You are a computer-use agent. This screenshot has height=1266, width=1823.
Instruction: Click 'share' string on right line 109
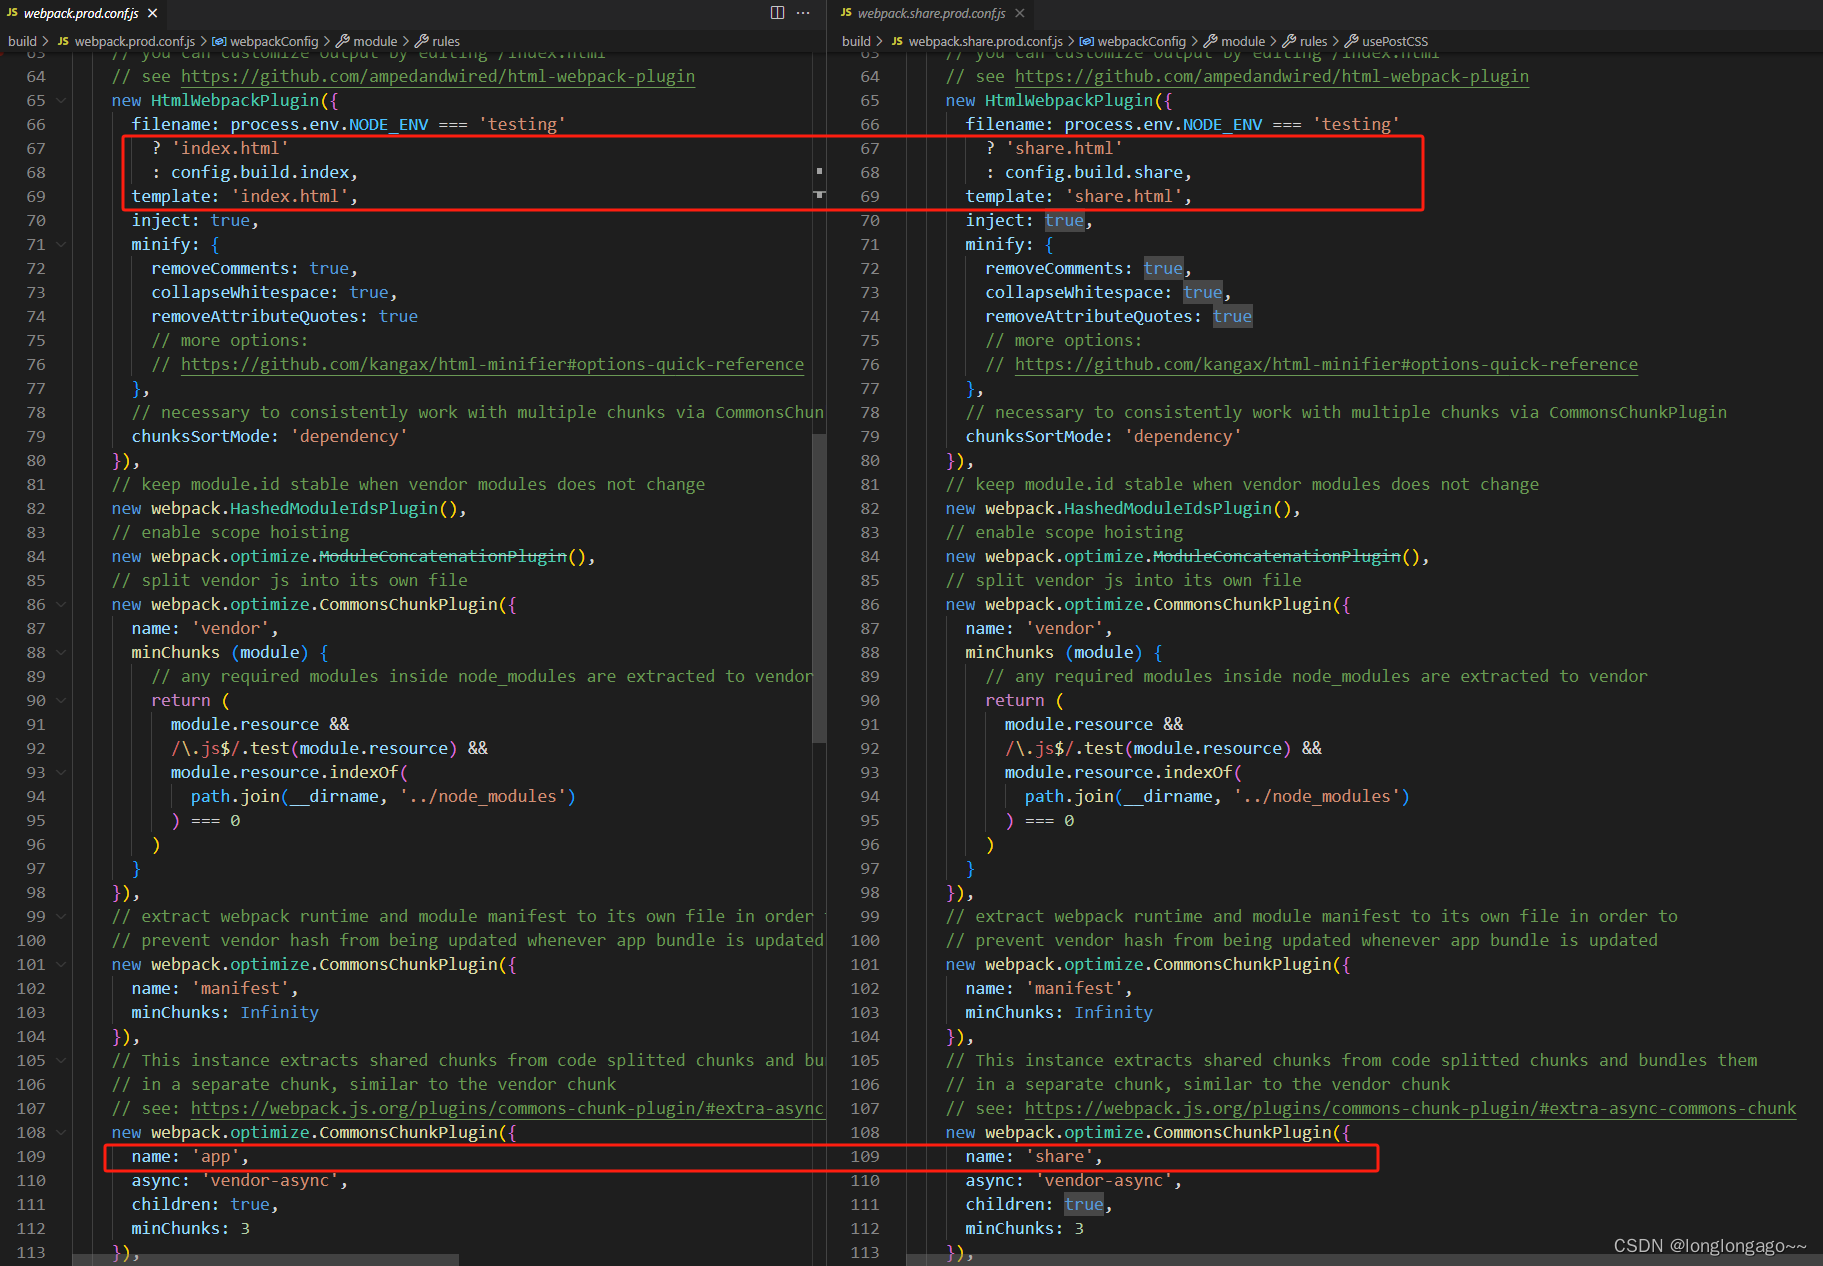coord(1059,1157)
